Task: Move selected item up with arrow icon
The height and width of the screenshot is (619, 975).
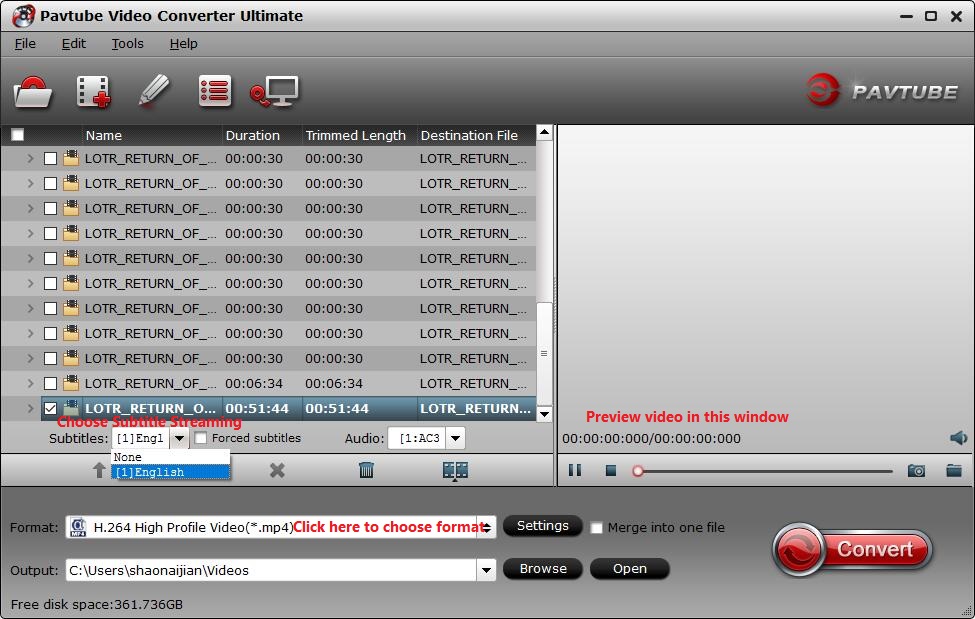Action: 99,470
